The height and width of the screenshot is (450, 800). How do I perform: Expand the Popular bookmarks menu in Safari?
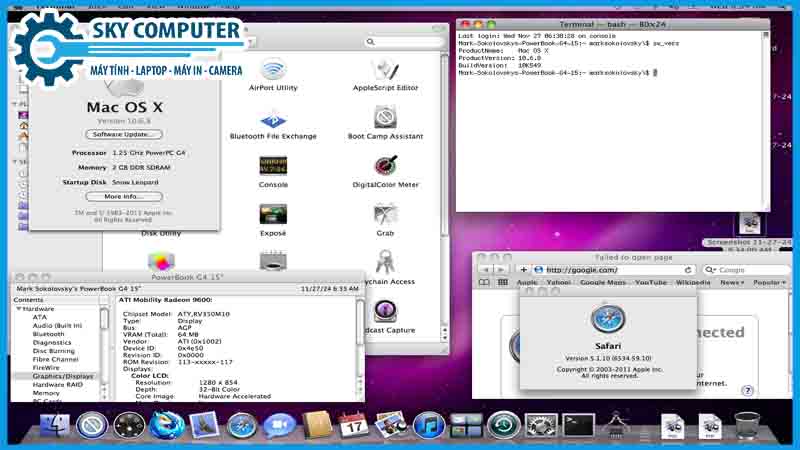768,283
